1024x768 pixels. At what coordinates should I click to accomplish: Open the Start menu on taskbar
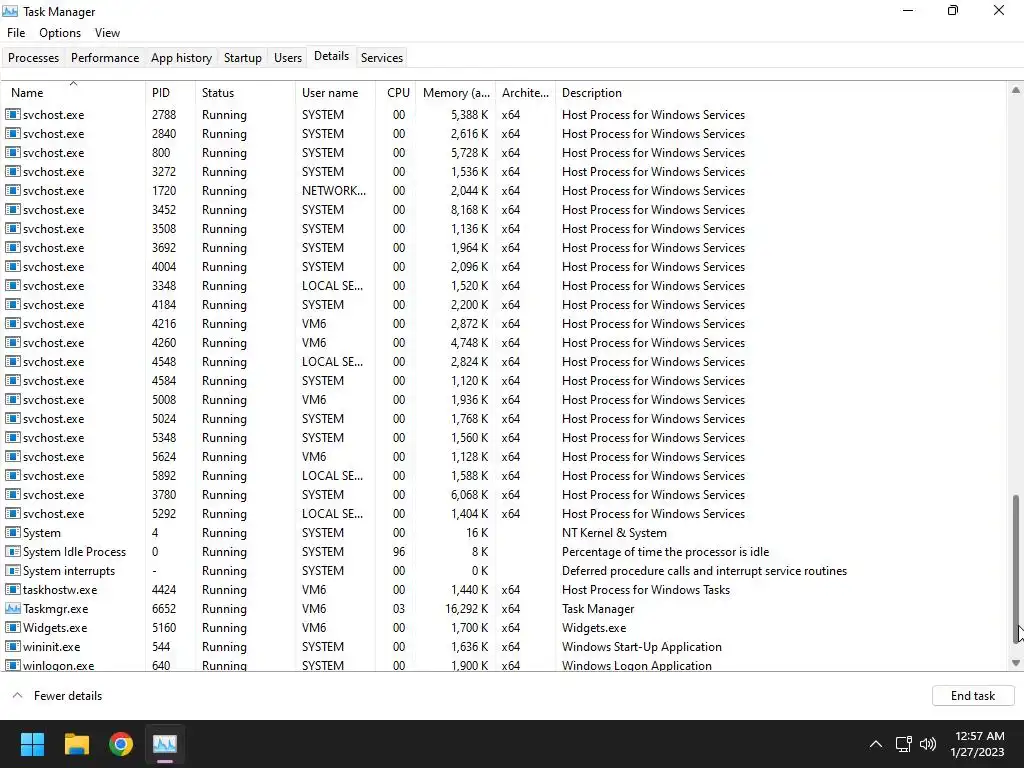coord(32,744)
